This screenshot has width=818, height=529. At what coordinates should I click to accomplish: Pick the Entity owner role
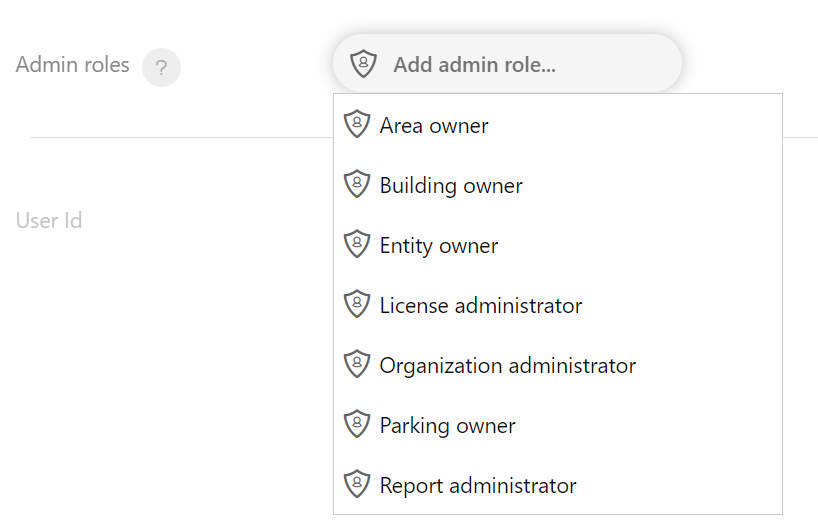(x=558, y=245)
